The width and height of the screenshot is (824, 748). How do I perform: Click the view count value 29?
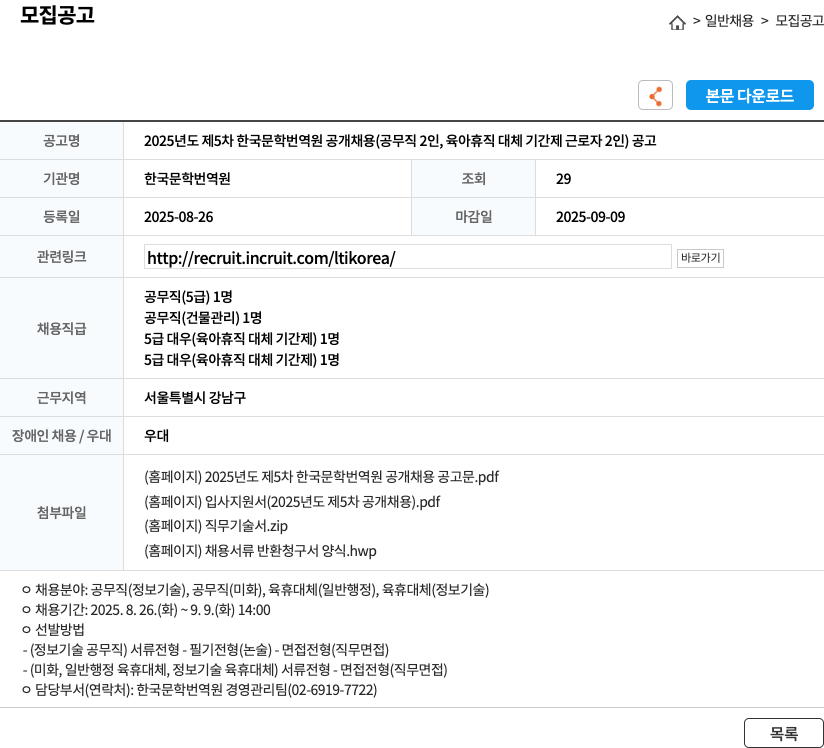(x=563, y=179)
